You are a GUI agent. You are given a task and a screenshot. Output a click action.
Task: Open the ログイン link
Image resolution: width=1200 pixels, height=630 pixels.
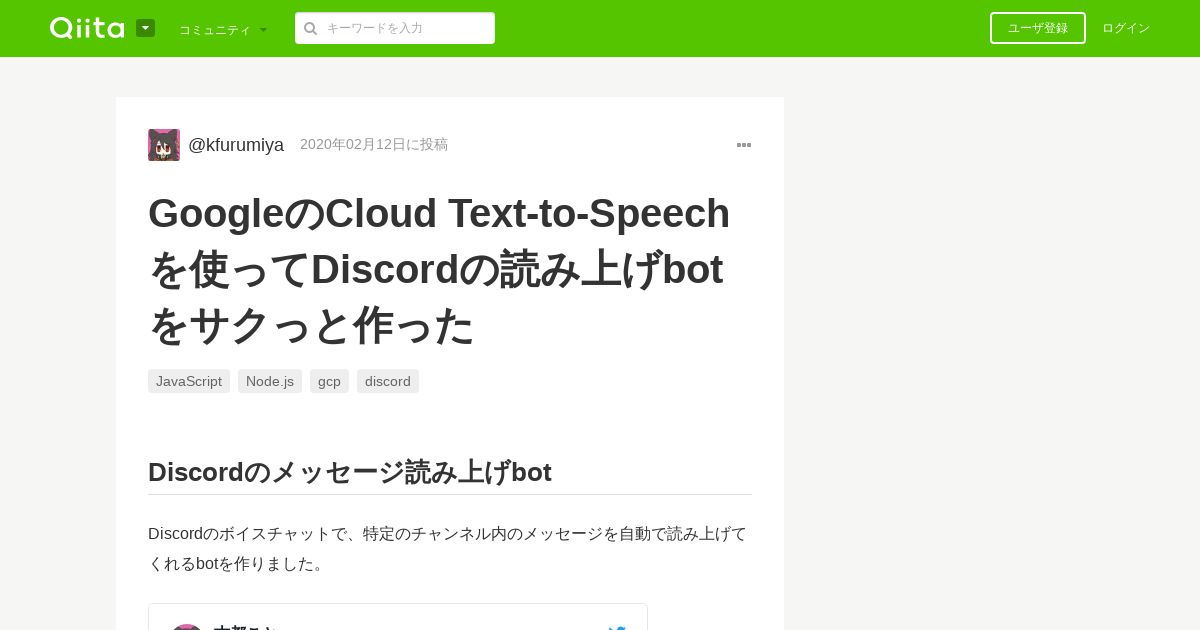pyautogui.click(x=1126, y=28)
